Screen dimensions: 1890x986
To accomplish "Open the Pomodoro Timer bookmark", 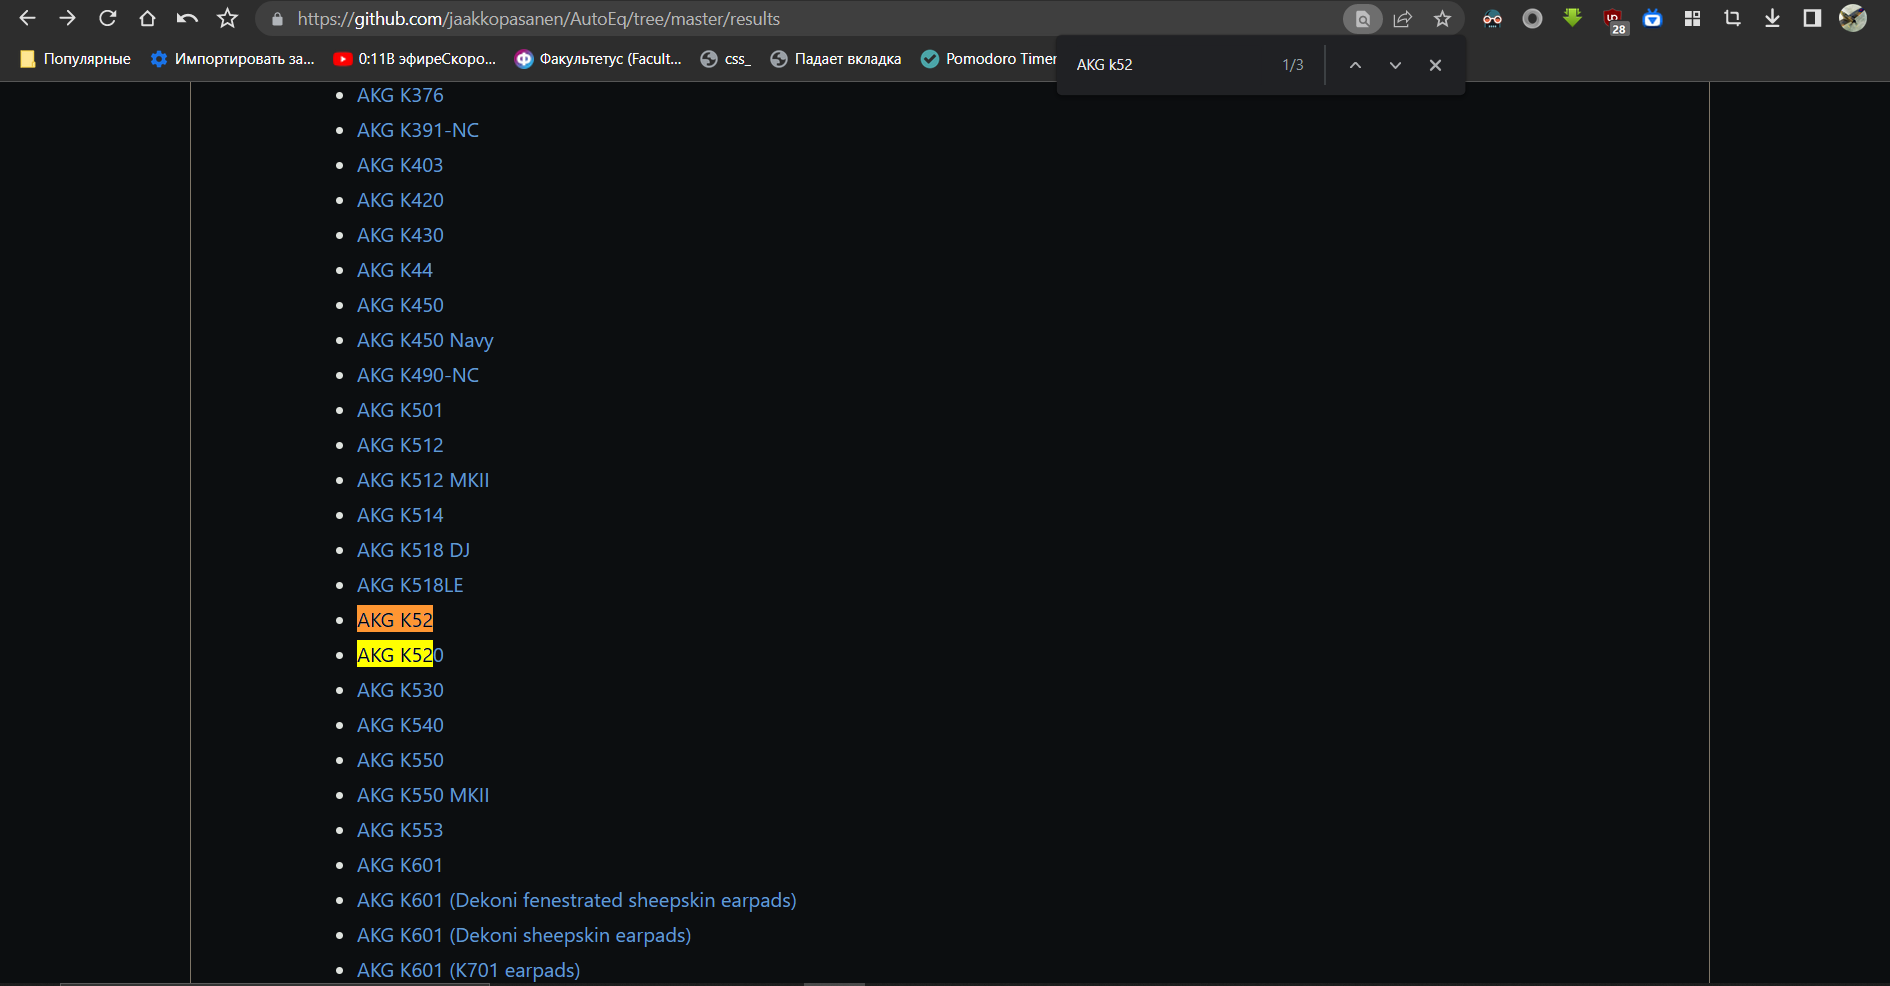I will [988, 59].
